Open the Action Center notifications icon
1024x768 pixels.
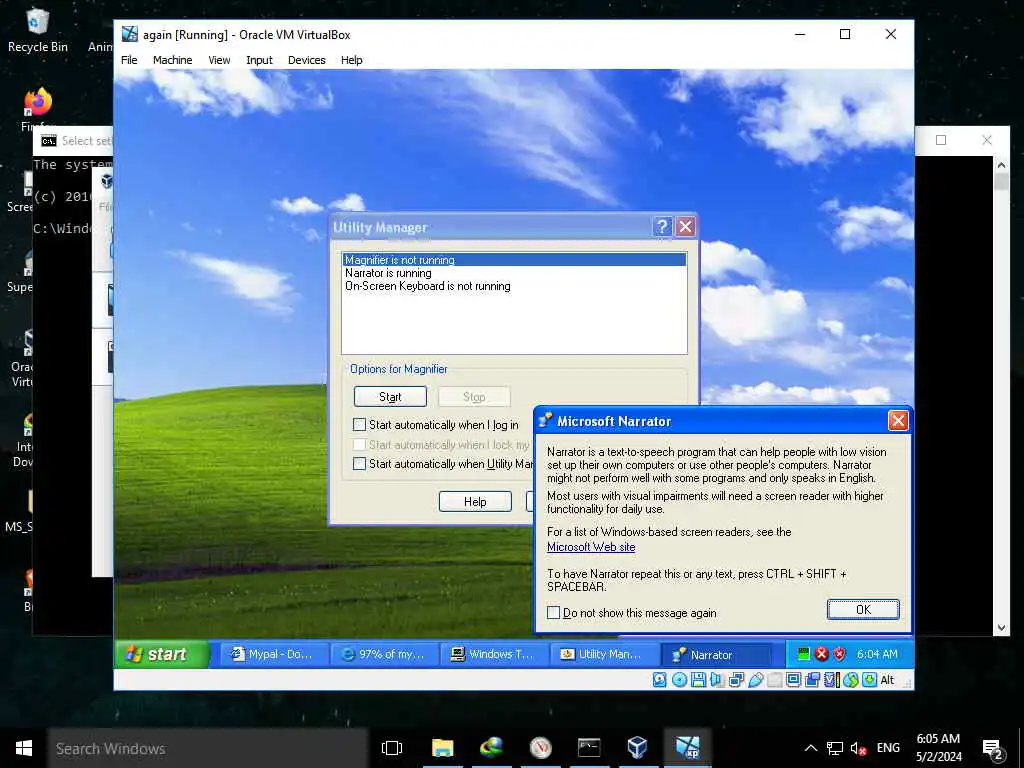[993, 749]
